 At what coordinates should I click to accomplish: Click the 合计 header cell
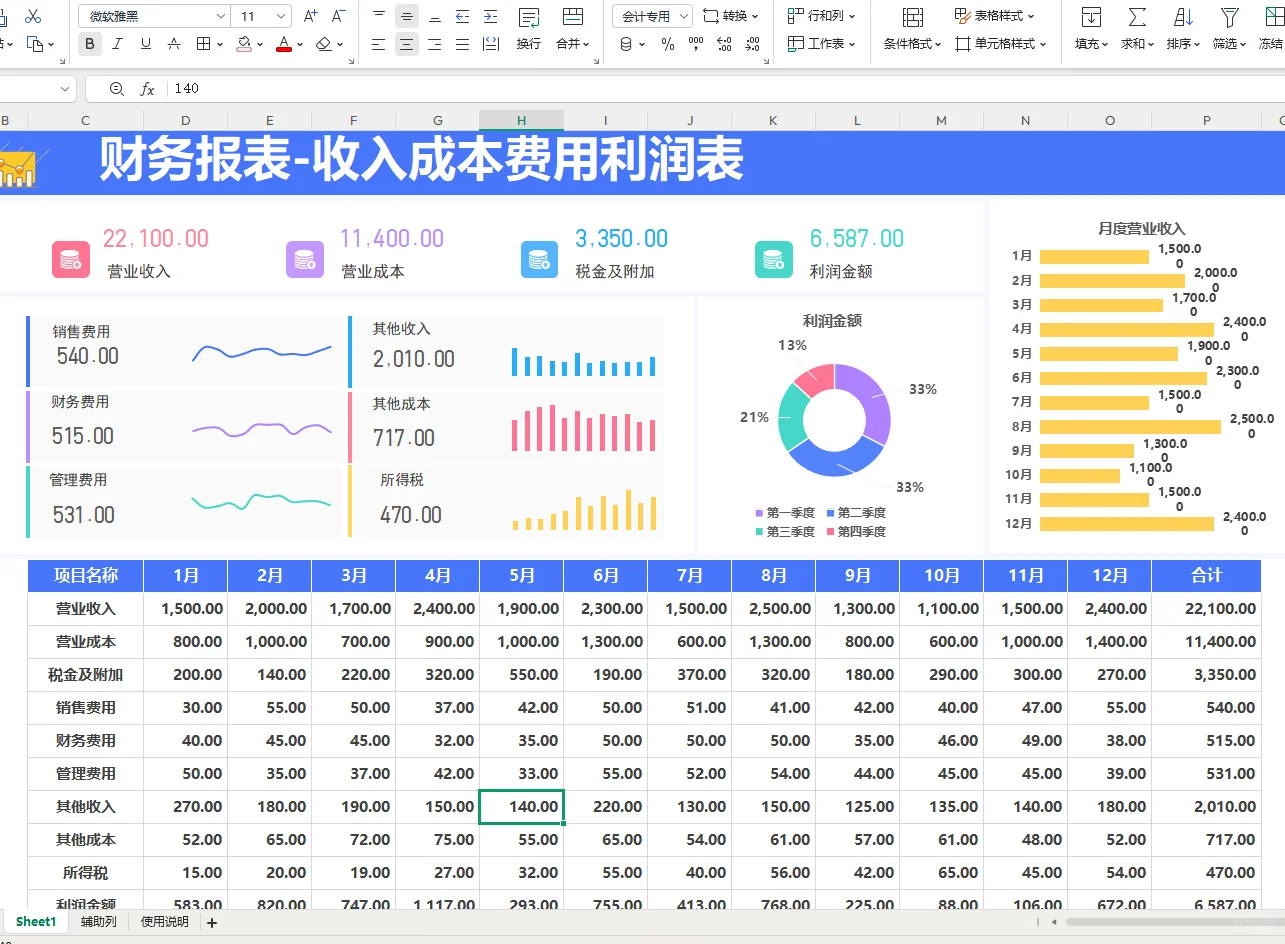click(x=1207, y=575)
